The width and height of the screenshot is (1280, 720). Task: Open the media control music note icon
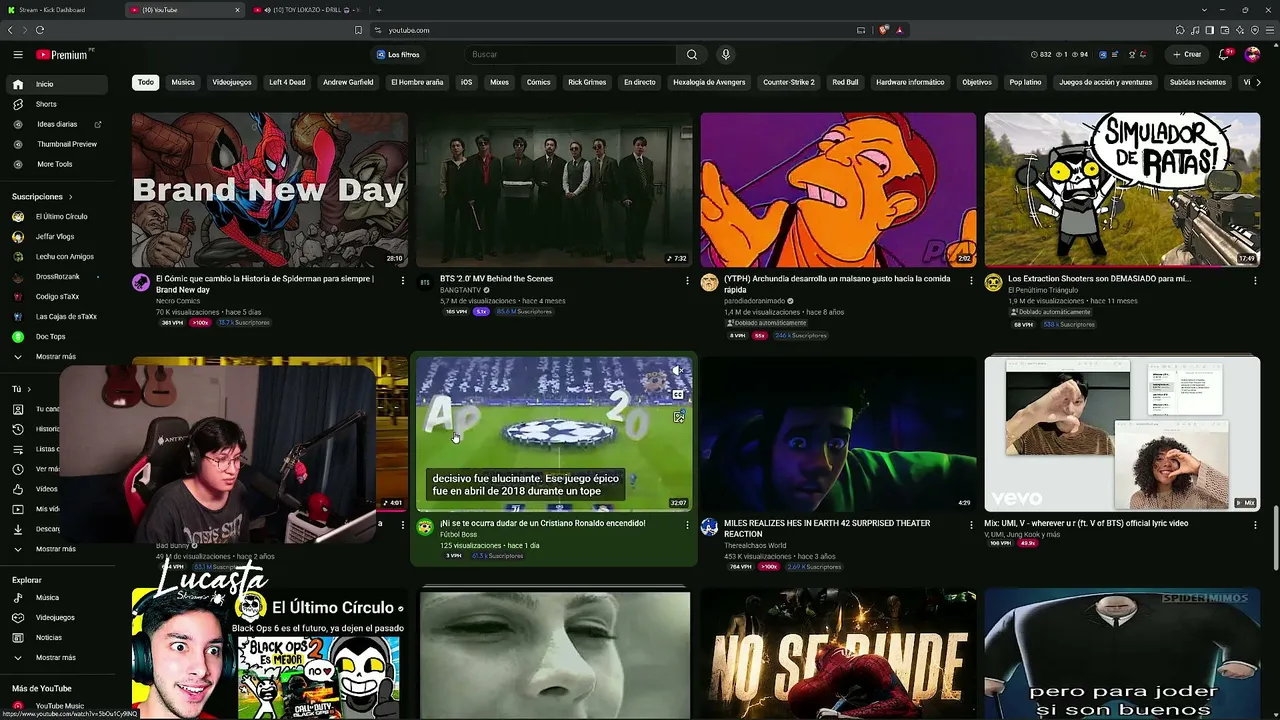pyautogui.click(x=1195, y=30)
